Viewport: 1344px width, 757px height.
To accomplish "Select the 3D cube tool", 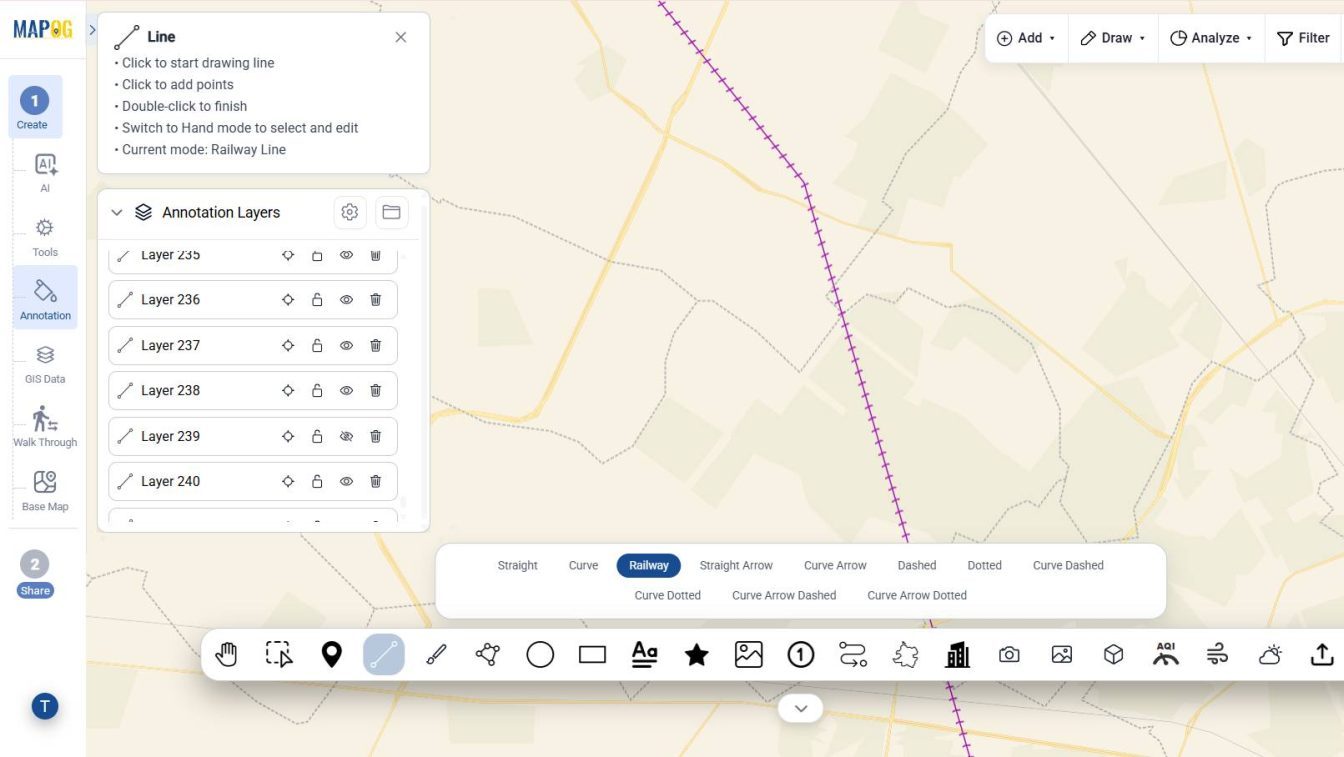I will [1114, 655].
